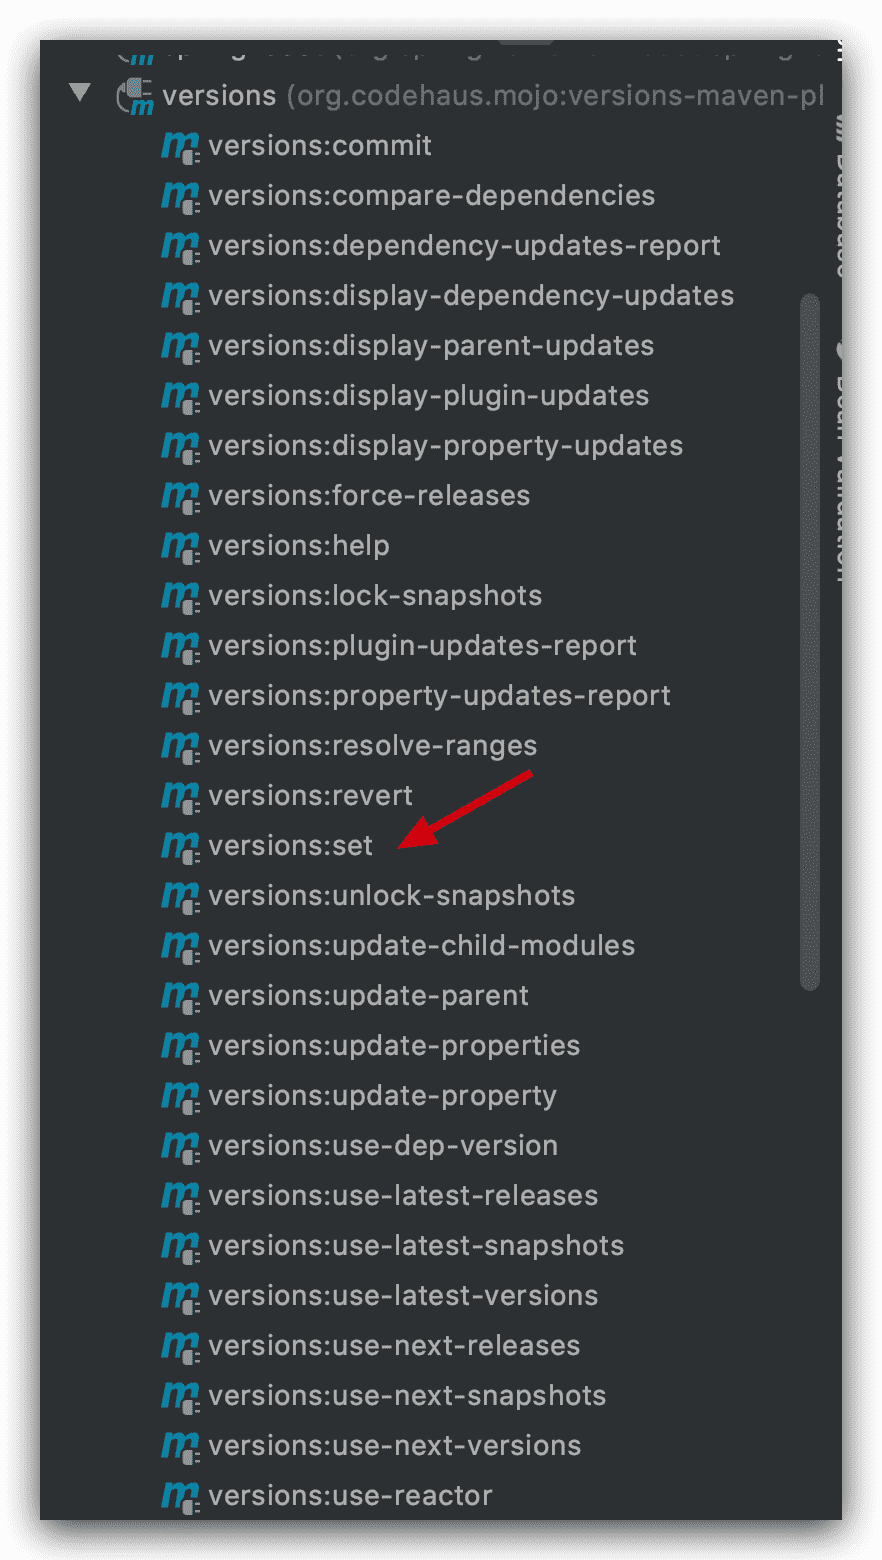This screenshot has width=882, height=1560.
Task: Click the icon beside versions:help
Action: tap(180, 546)
